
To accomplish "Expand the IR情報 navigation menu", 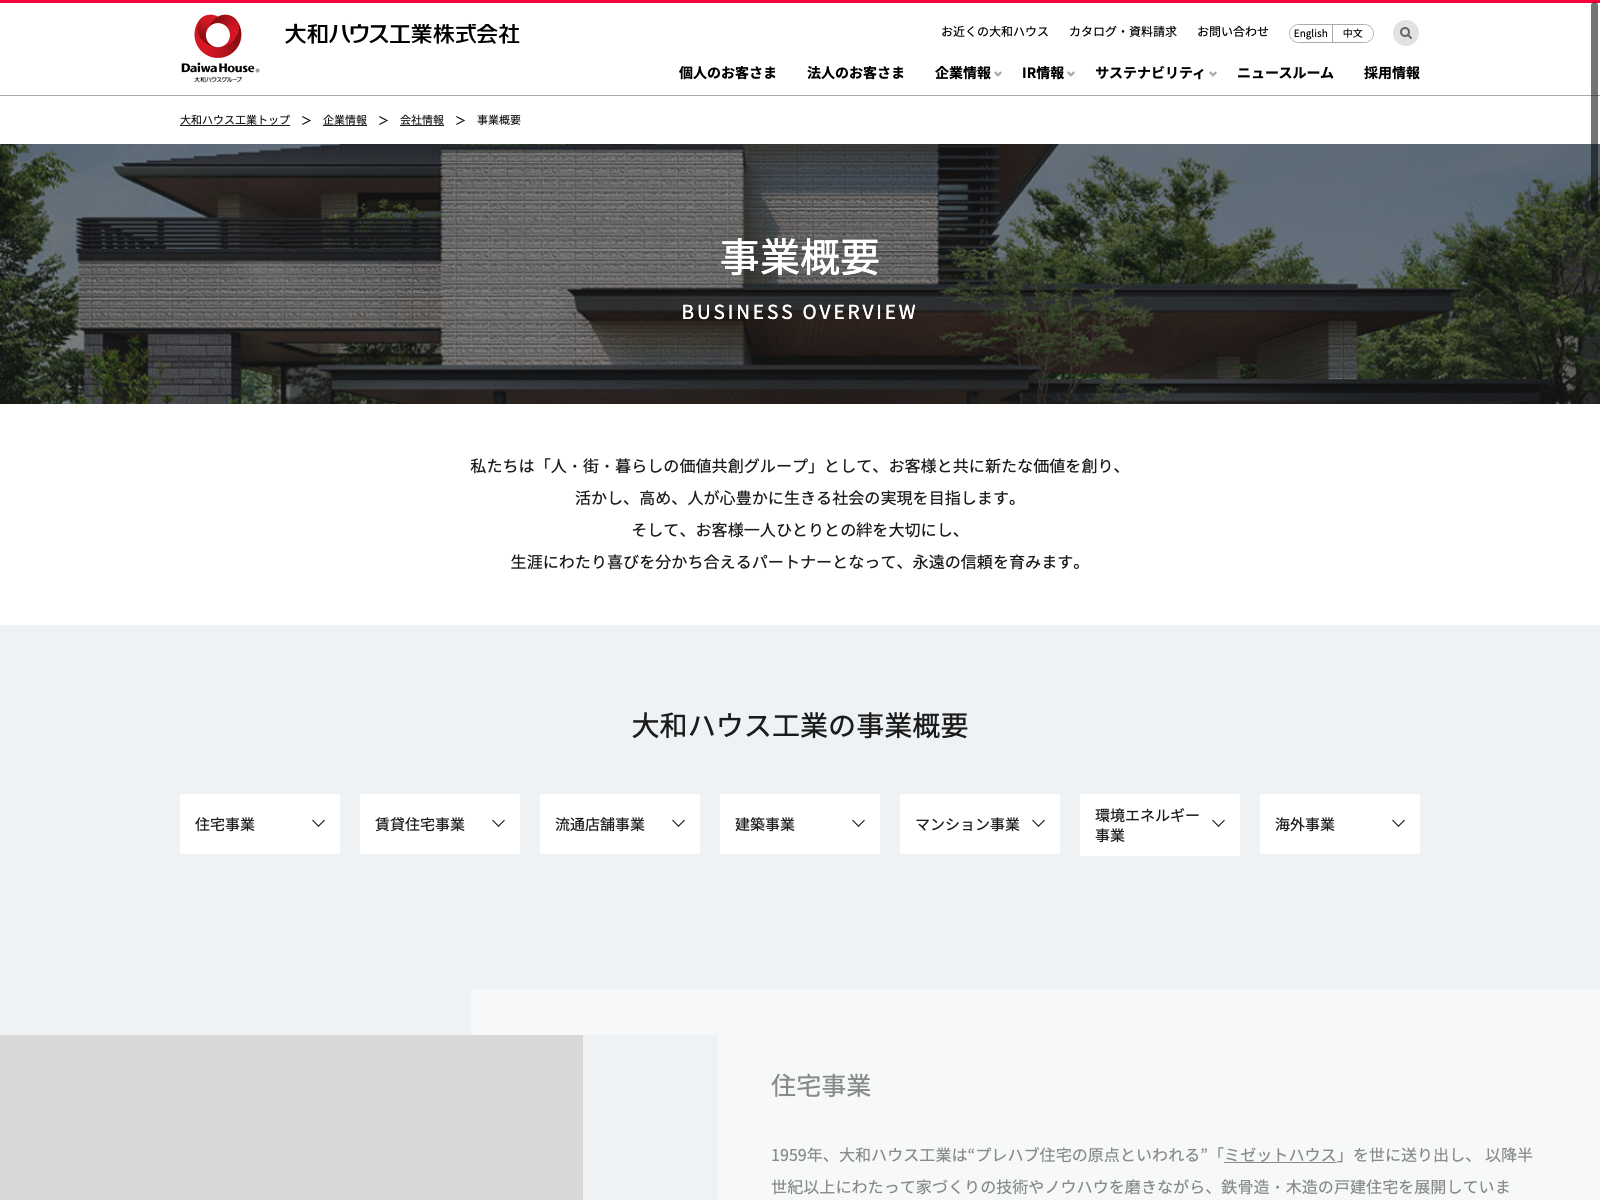I will (x=1046, y=73).
